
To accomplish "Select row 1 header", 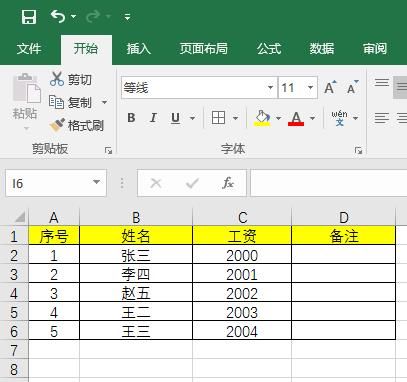I will 14,236.
